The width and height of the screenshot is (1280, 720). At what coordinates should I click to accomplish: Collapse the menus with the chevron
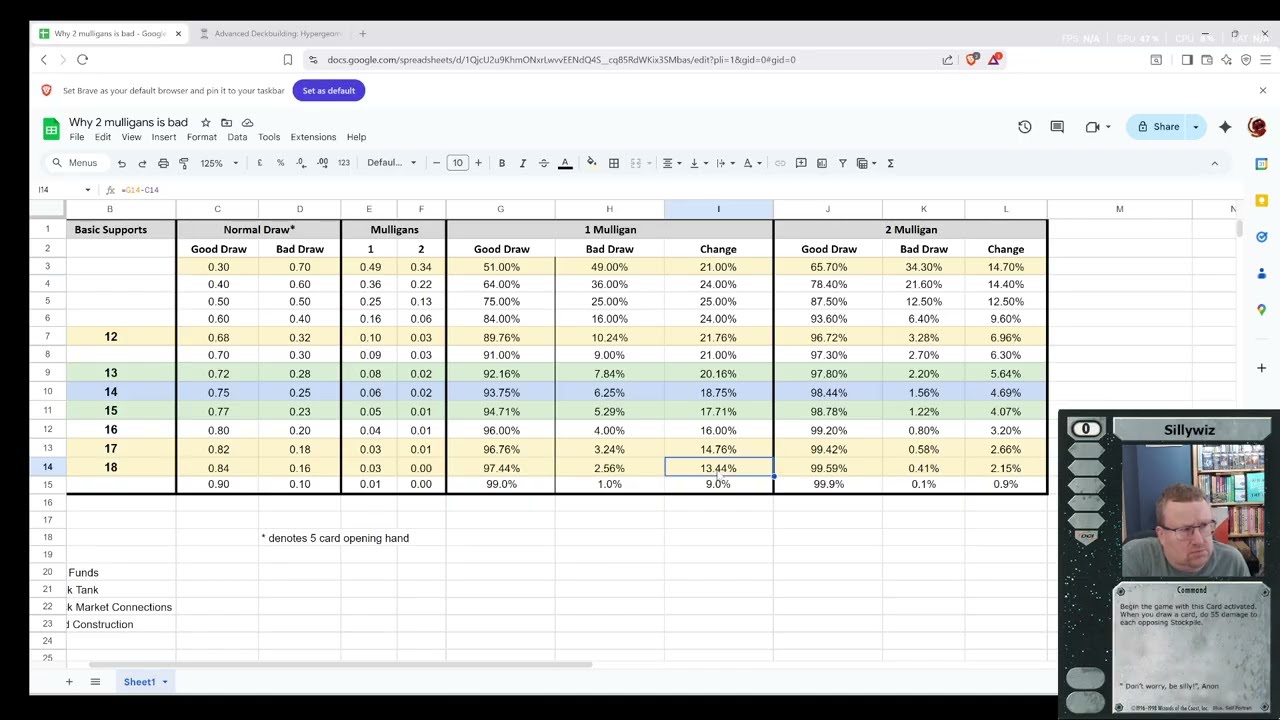(x=1215, y=163)
